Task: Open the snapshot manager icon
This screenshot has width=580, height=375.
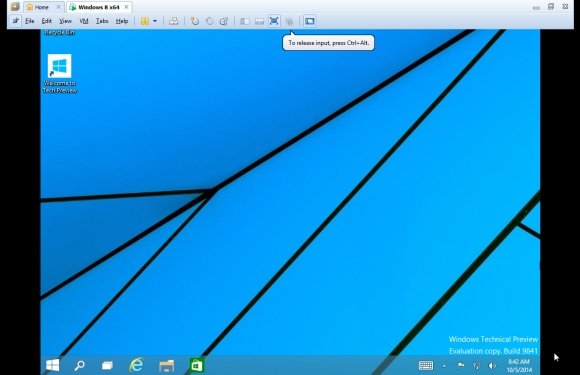Action: click(224, 21)
